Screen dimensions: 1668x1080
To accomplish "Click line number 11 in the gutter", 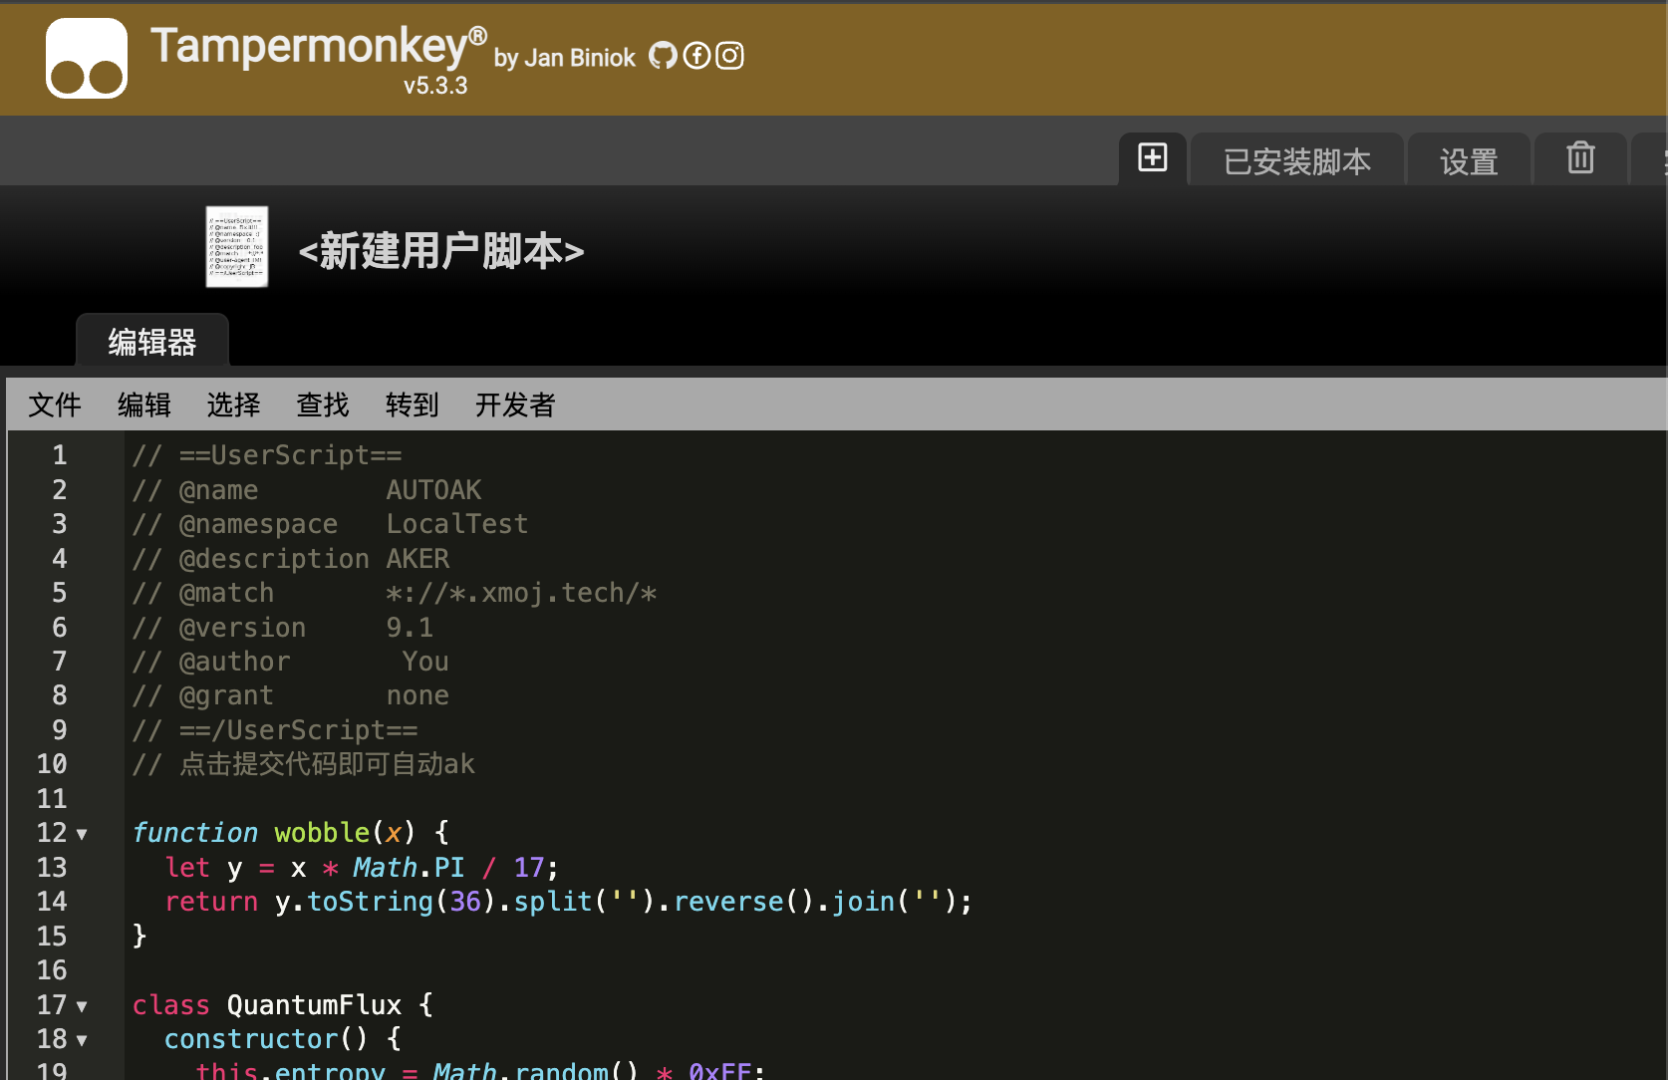I will pyautogui.click(x=52, y=799).
